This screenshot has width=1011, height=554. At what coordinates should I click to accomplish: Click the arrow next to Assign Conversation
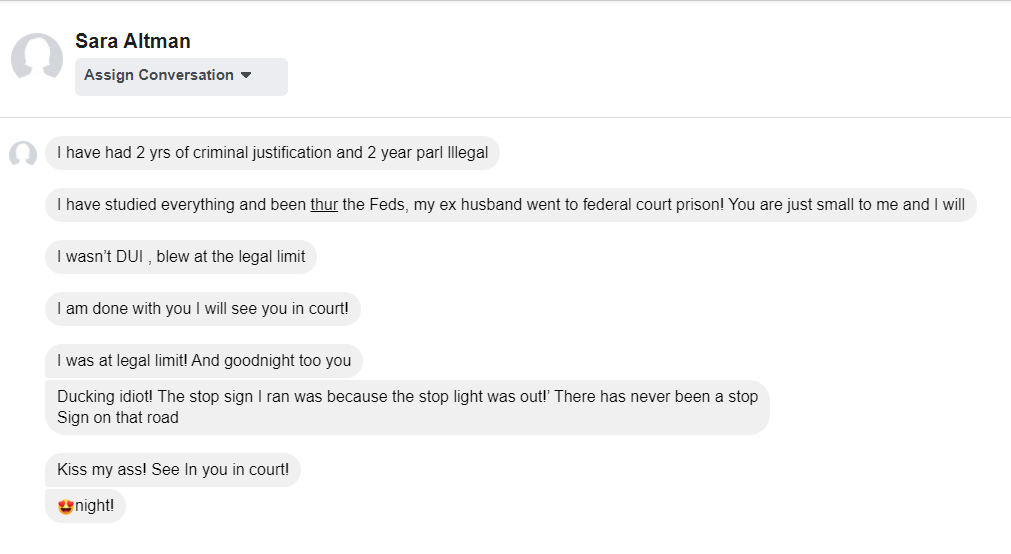(246, 76)
